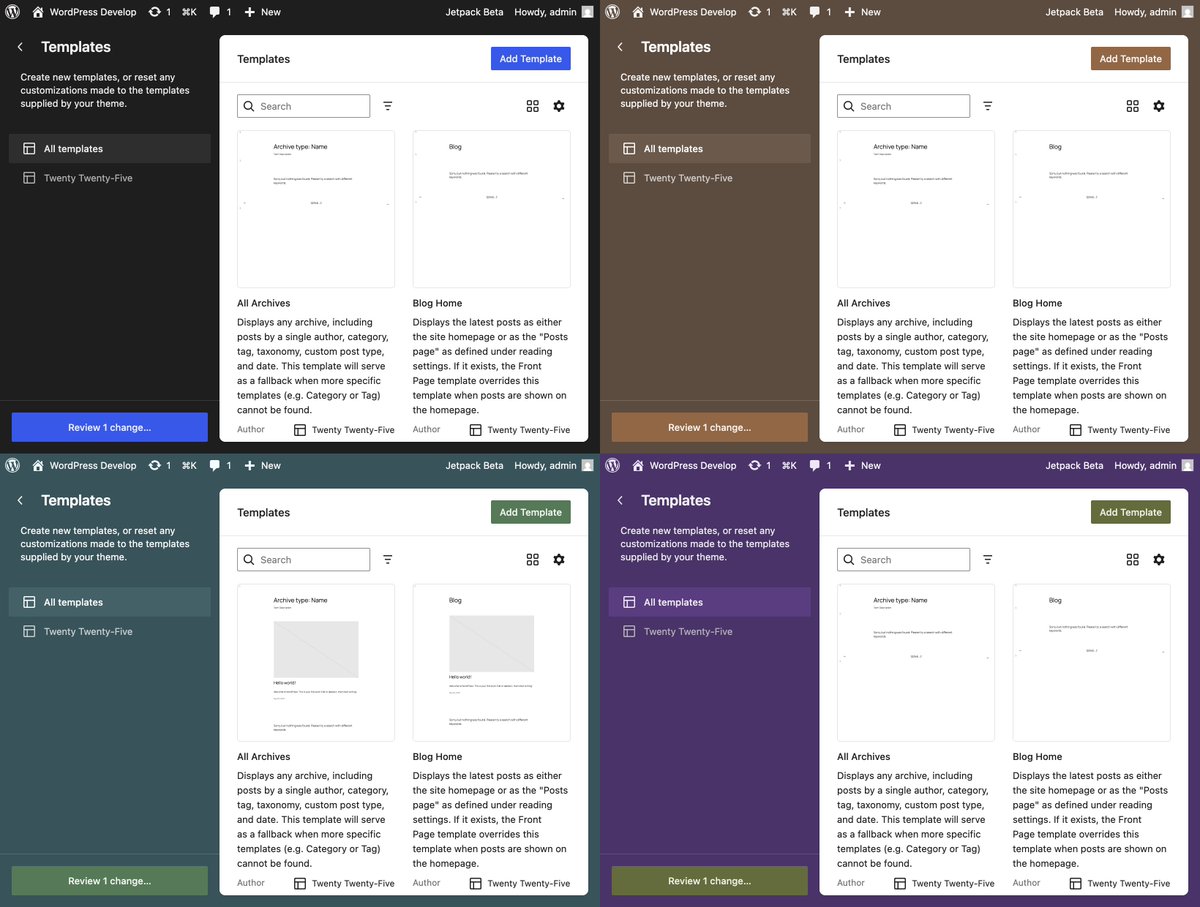Screen dimensions: 1200x907
Task: Open + New menu in purple-themed admin bar
Action: click(x=863, y=465)
